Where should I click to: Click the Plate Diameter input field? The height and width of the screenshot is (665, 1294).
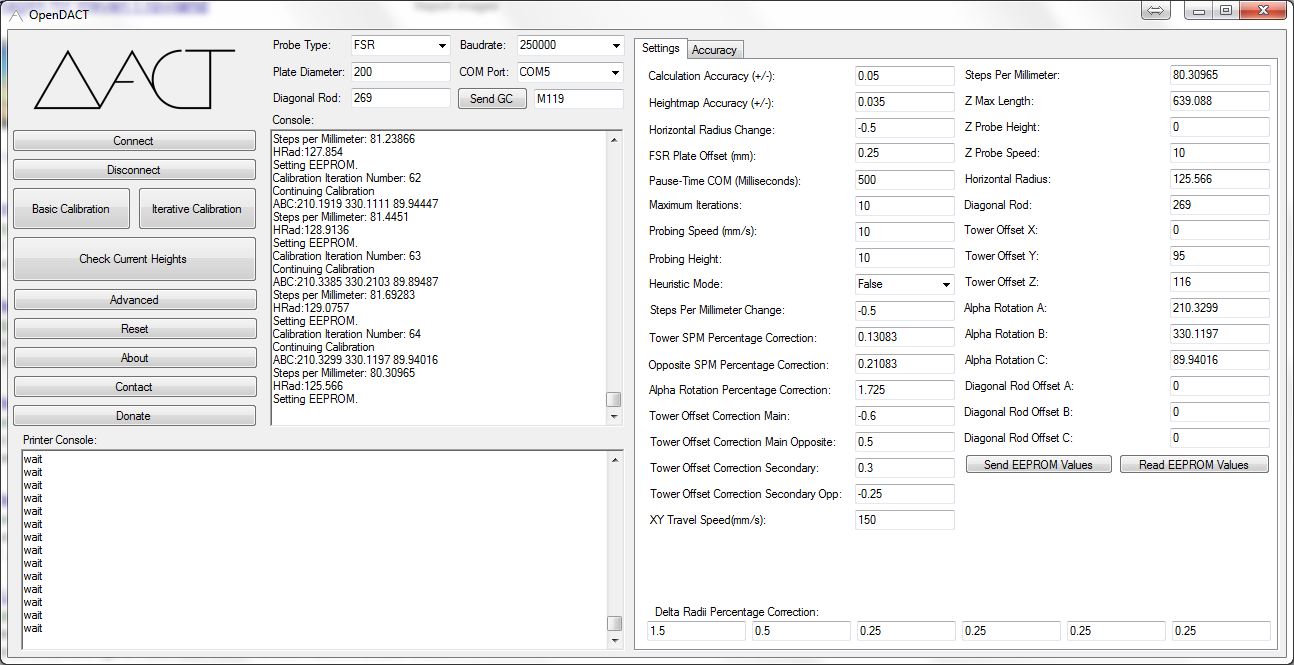[x=400, y=72]
